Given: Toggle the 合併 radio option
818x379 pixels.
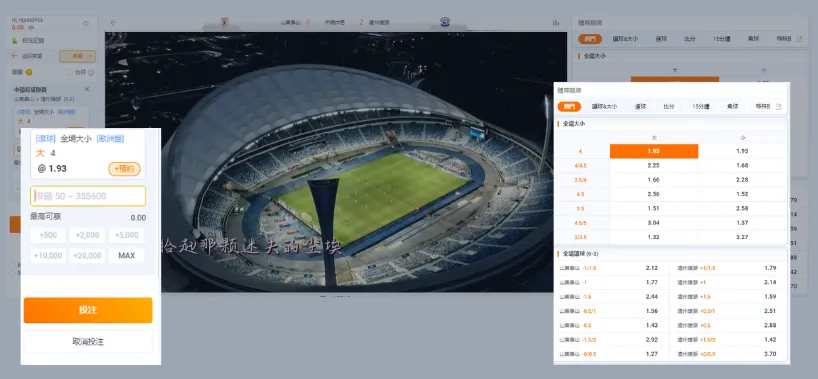Looking at the screenshot, I should pyautogui.click(x=70, y=73).
